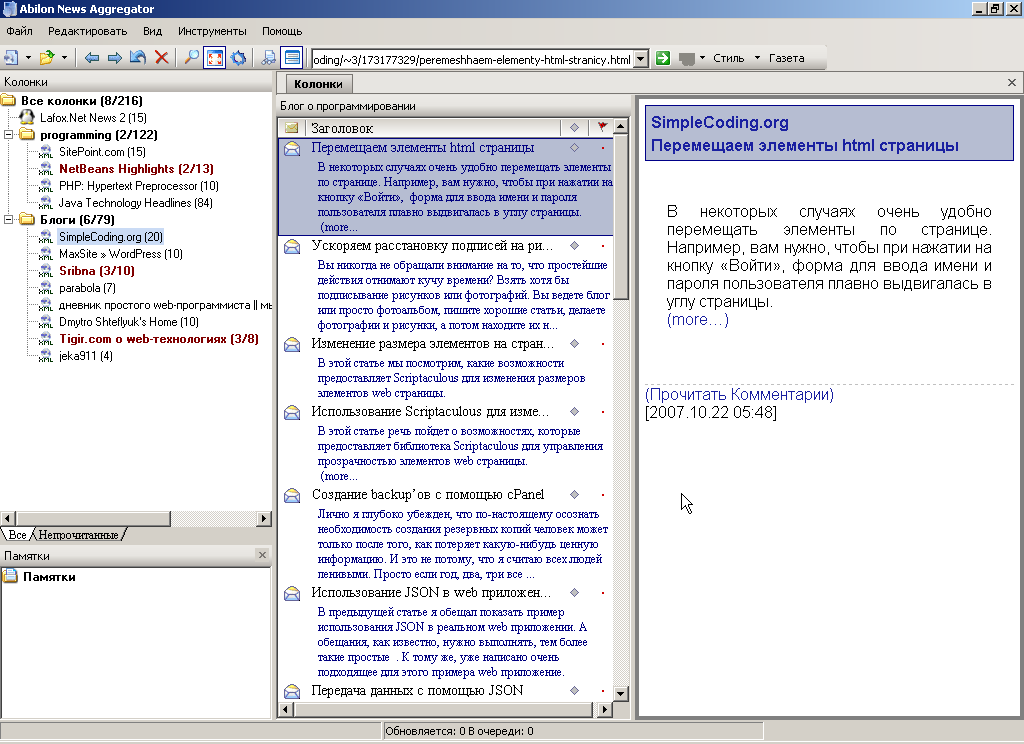Close the Памятки panel
The image size is (1024, 744).
click(263, 555)
